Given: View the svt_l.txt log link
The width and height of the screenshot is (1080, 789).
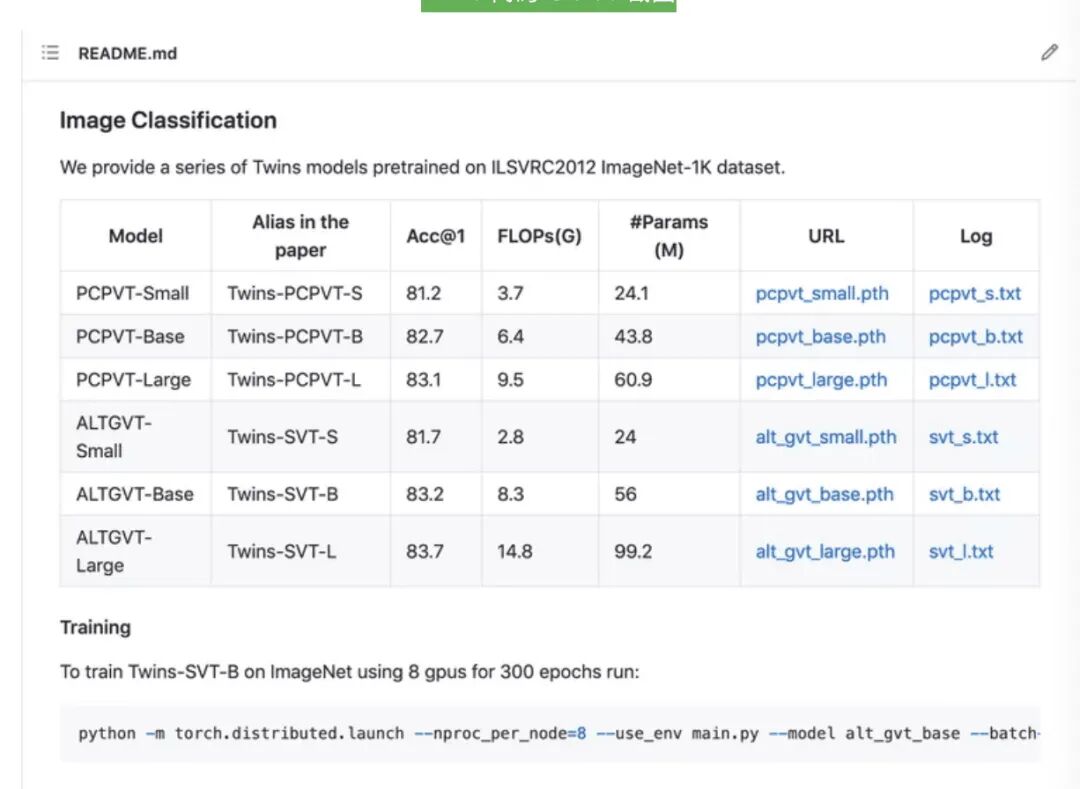Looking at the screenshot, I should 961,551.
